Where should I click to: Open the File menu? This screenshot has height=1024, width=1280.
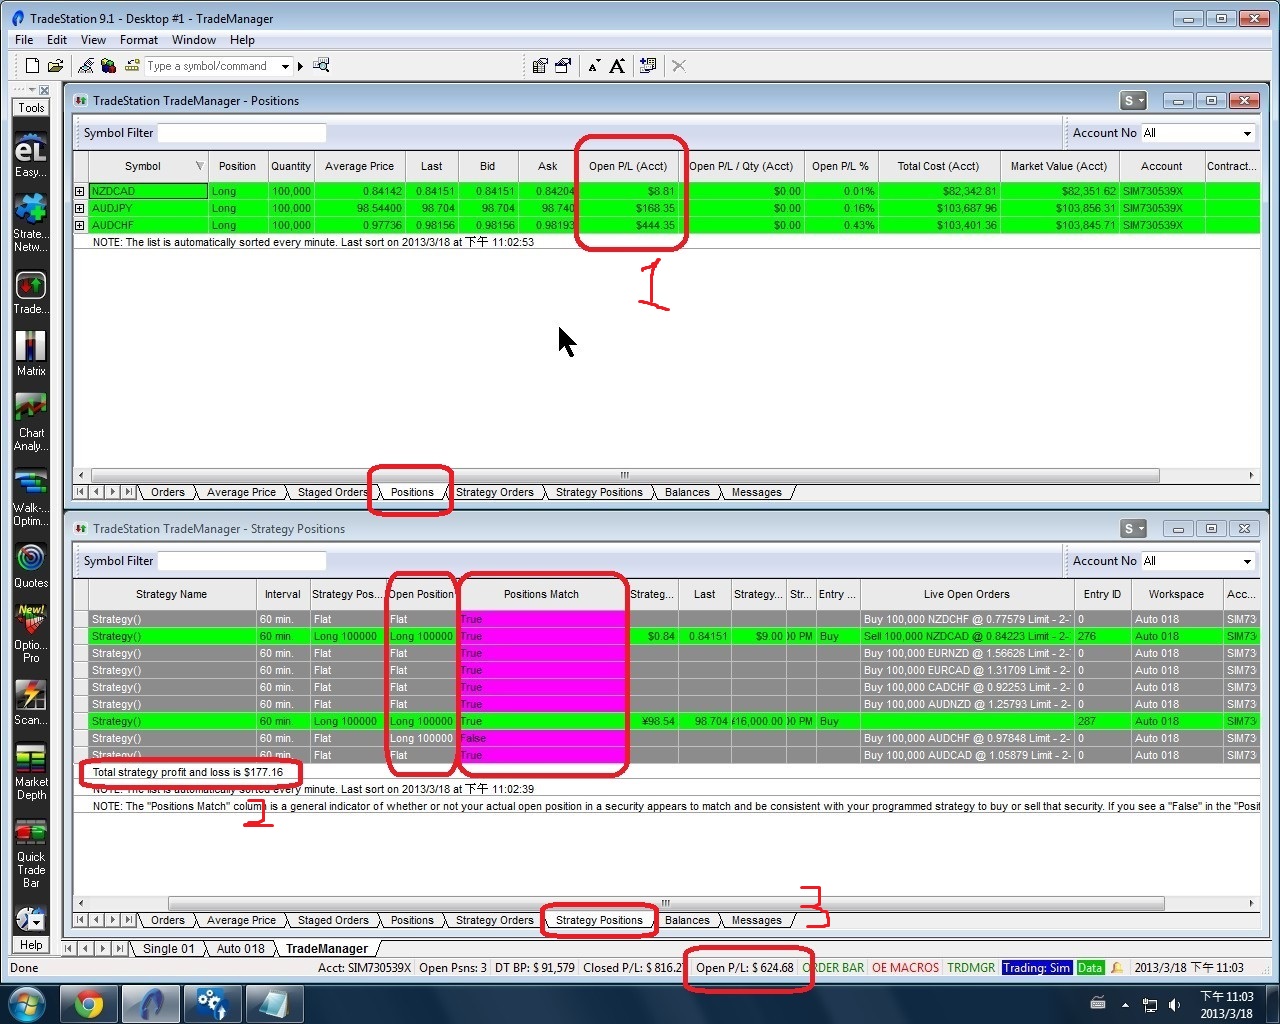[24, 40]
